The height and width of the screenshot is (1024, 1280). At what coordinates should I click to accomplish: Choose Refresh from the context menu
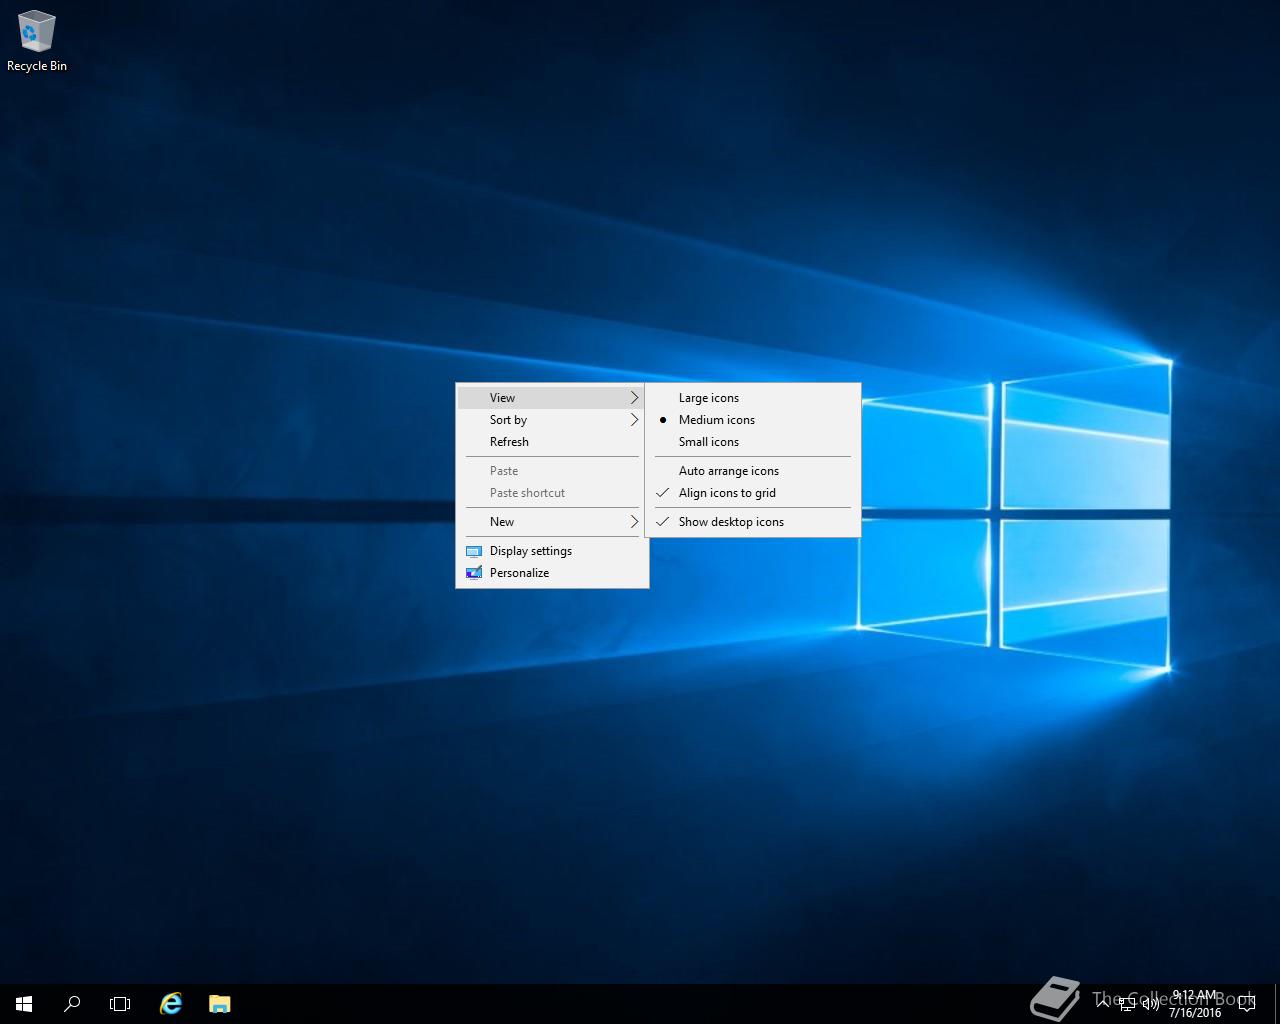(x=552, y=442)
